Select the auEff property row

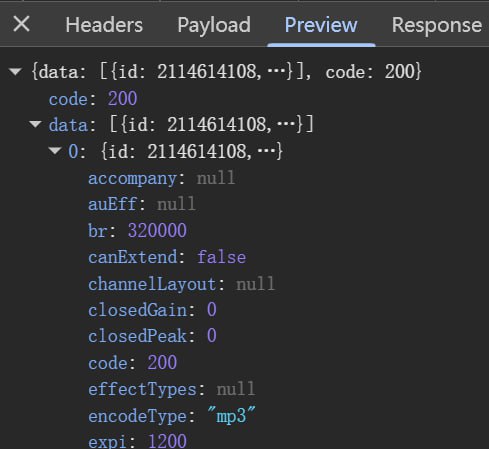142,204
